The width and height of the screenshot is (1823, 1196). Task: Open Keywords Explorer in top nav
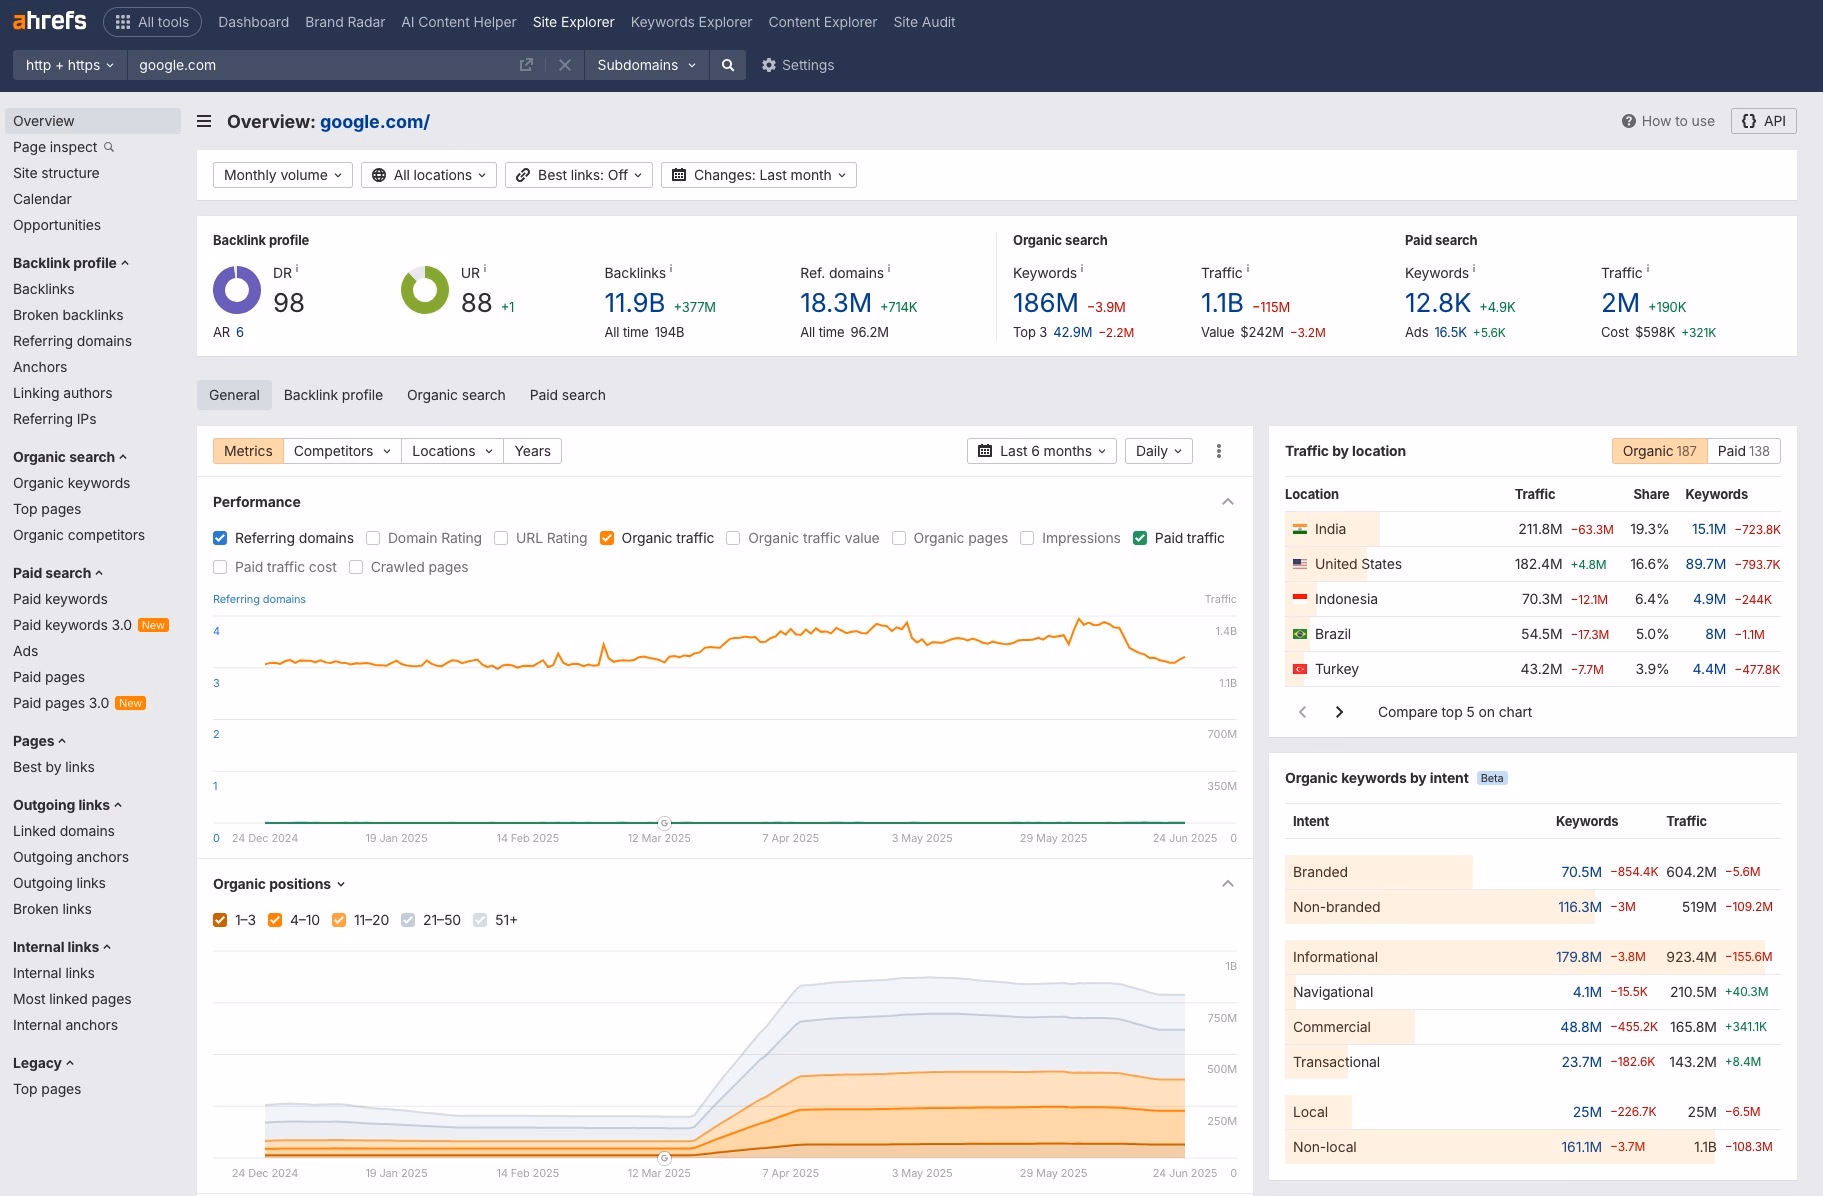(691, 22)
